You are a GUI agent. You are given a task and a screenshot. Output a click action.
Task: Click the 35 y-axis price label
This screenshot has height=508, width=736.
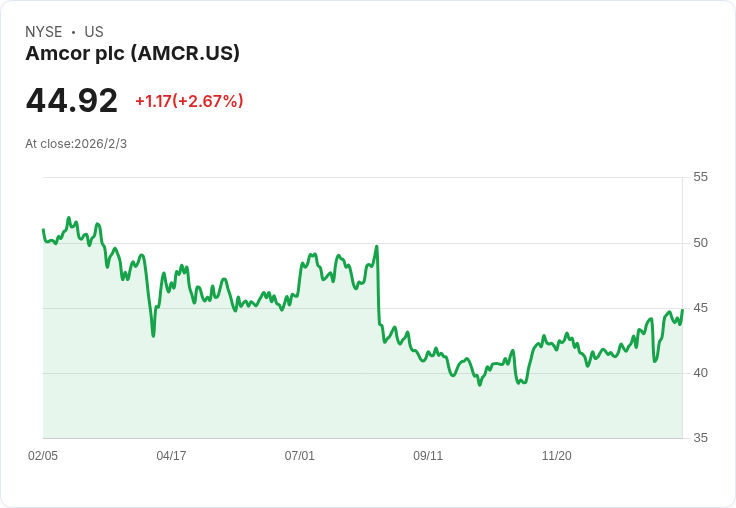tap(700, 438)
